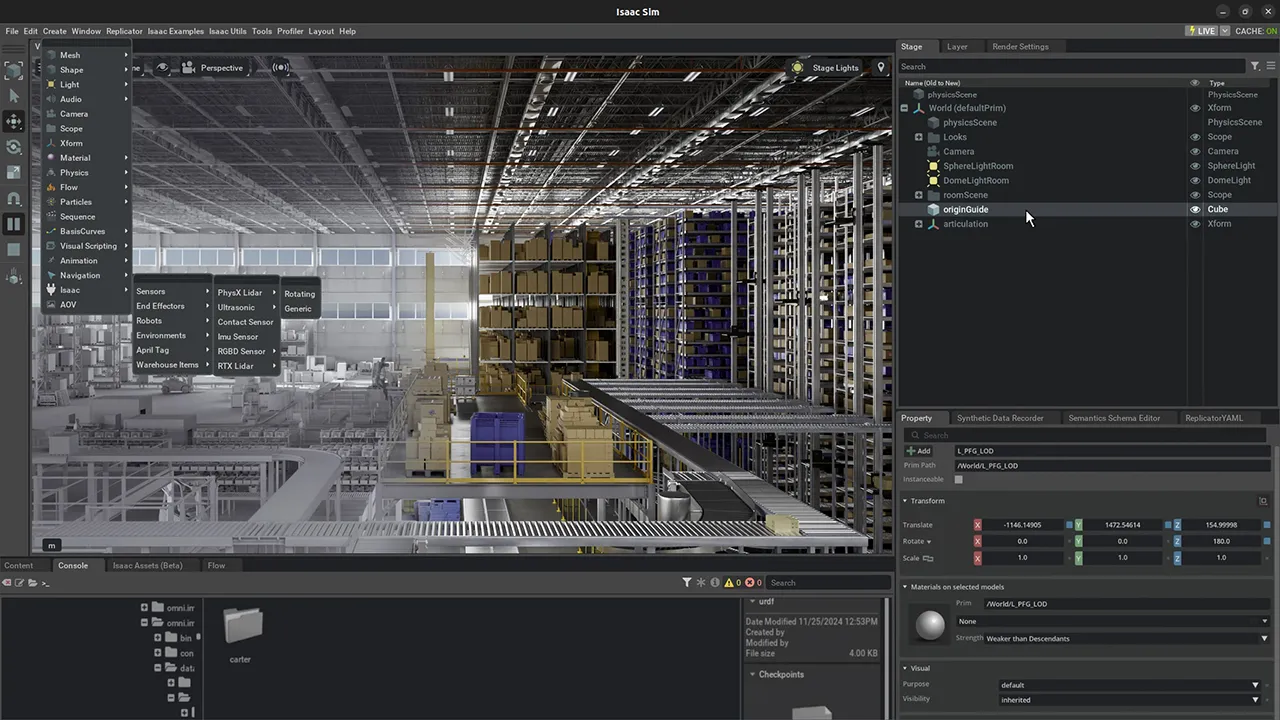The width and height of the screenshot is (1280, 720).
Task: Click the material preview sphere swatch
Action: coord(930,626)
